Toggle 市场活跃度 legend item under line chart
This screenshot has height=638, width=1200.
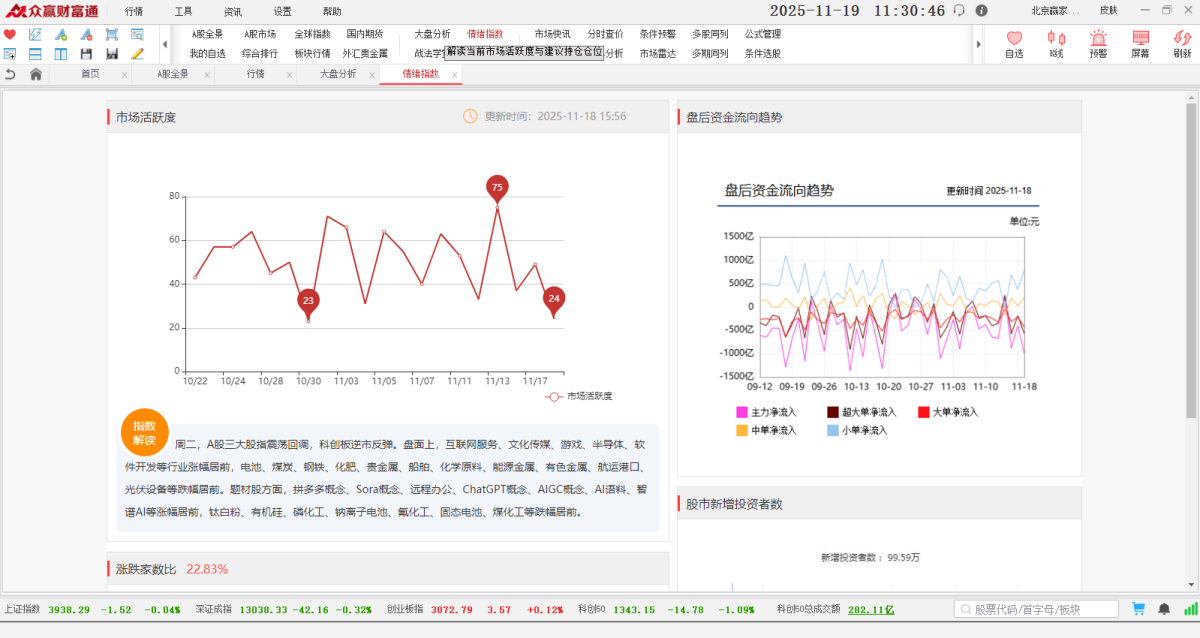(580, 396)
